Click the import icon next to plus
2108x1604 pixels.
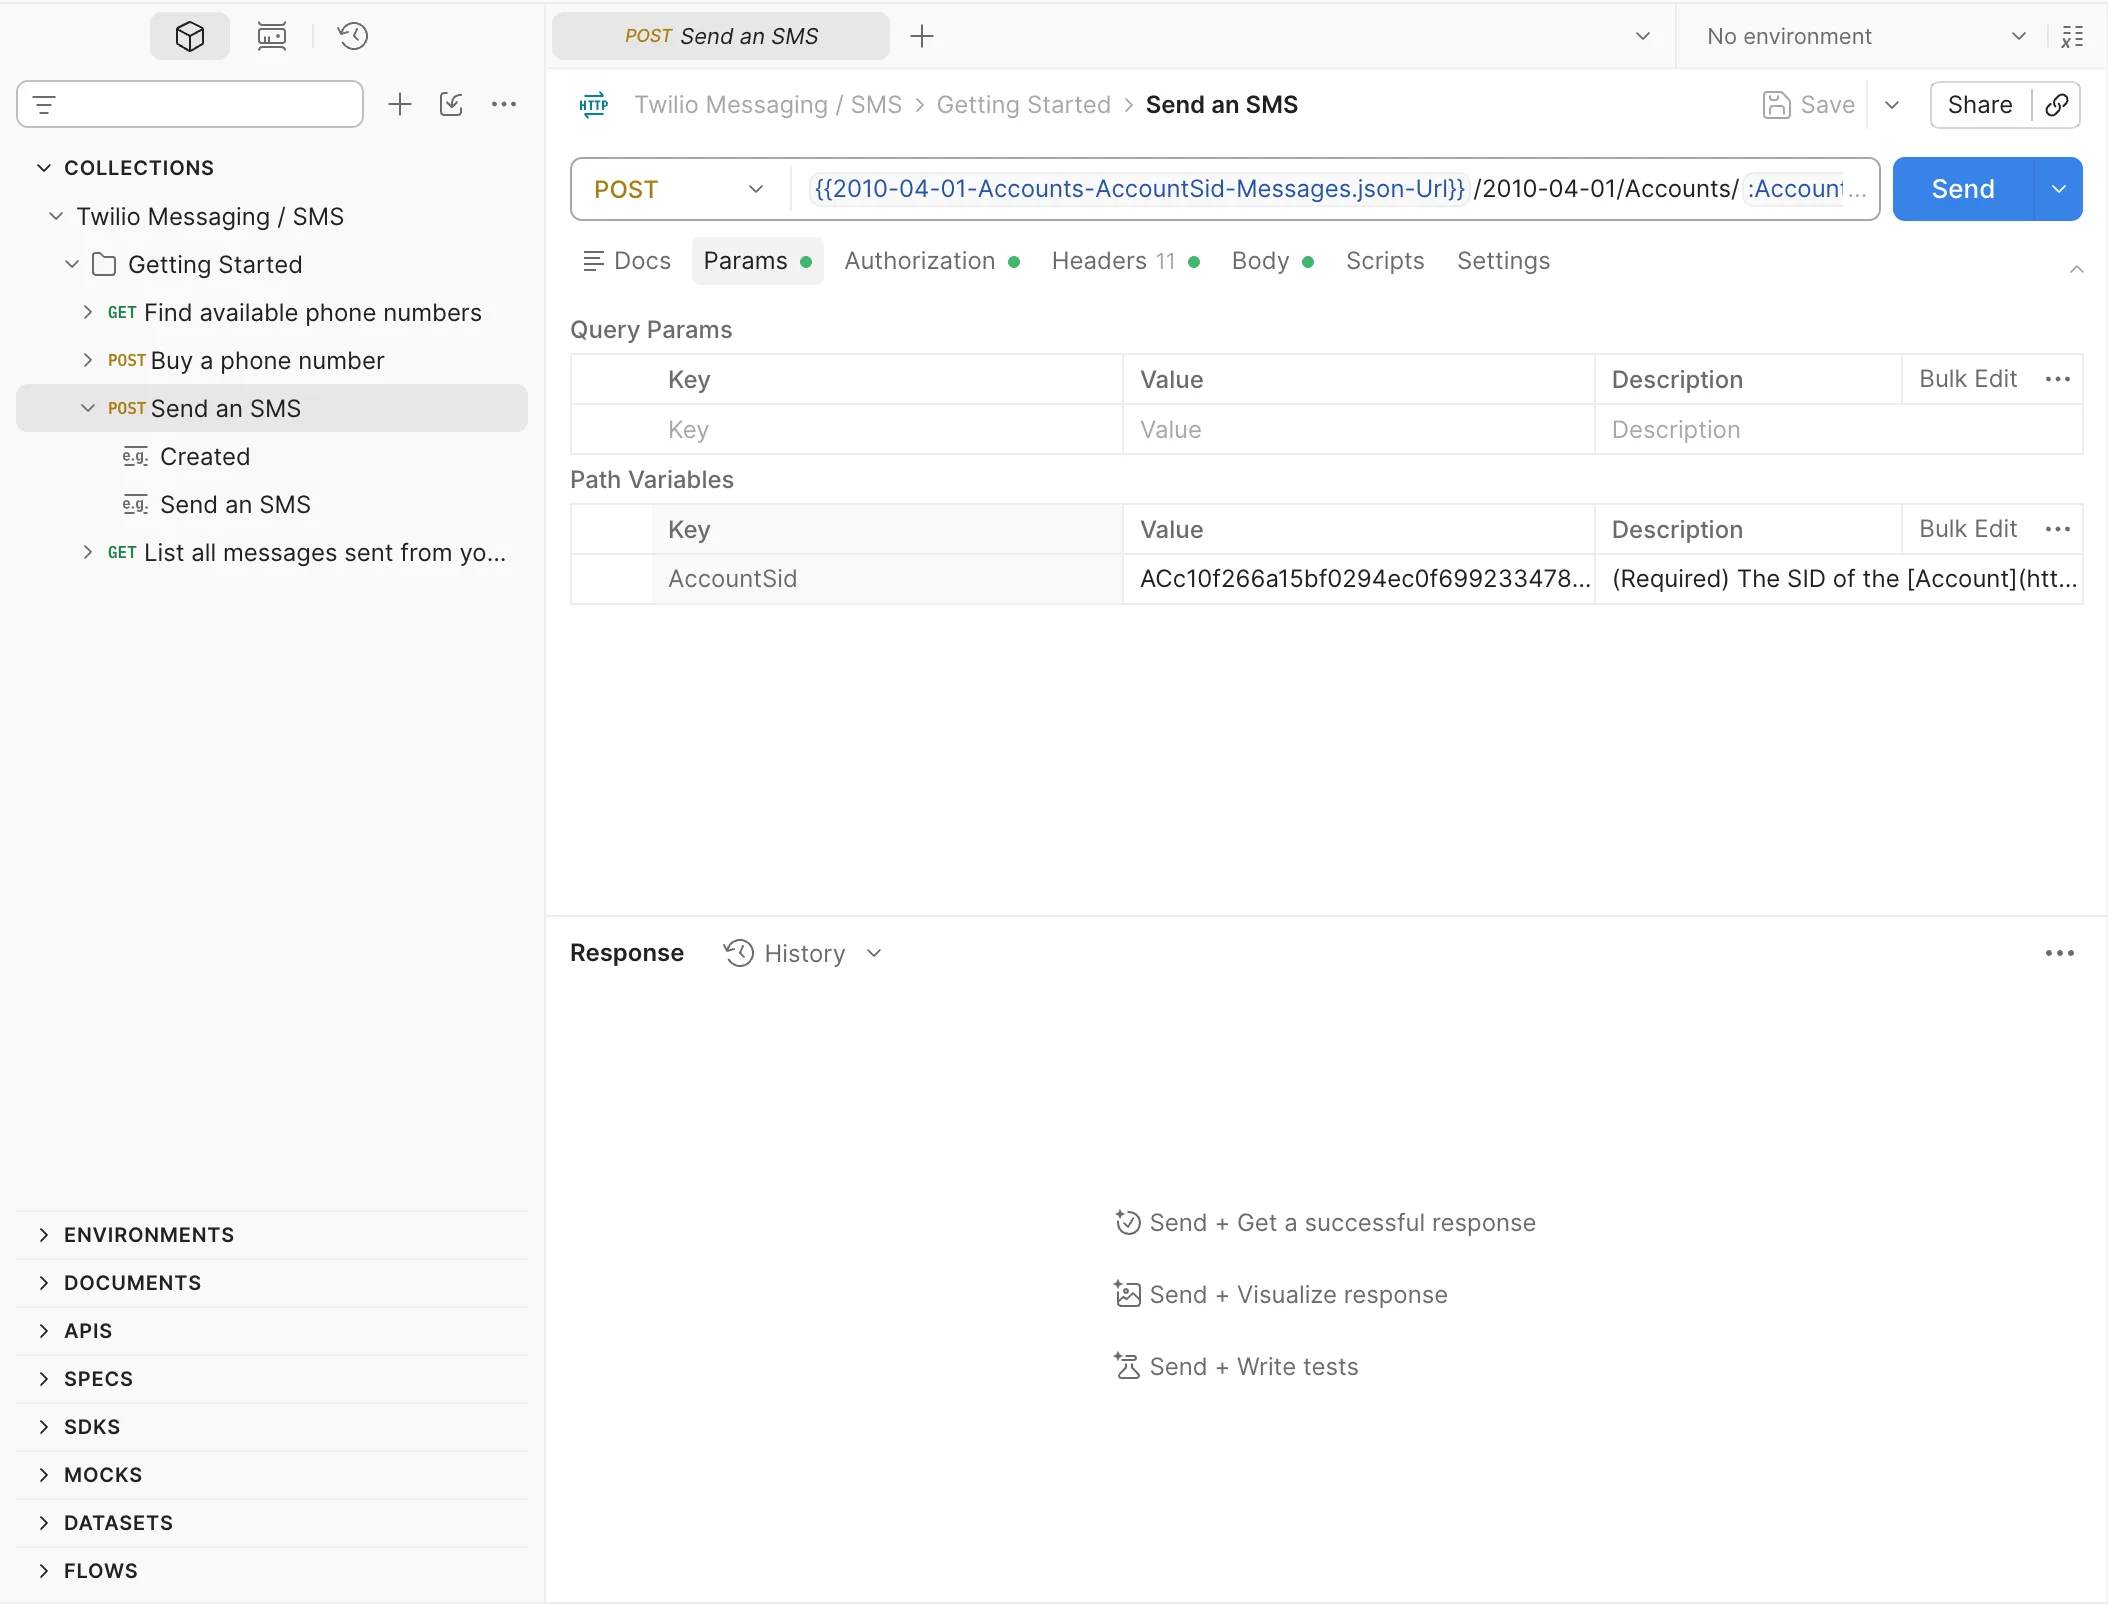[451, 104]
